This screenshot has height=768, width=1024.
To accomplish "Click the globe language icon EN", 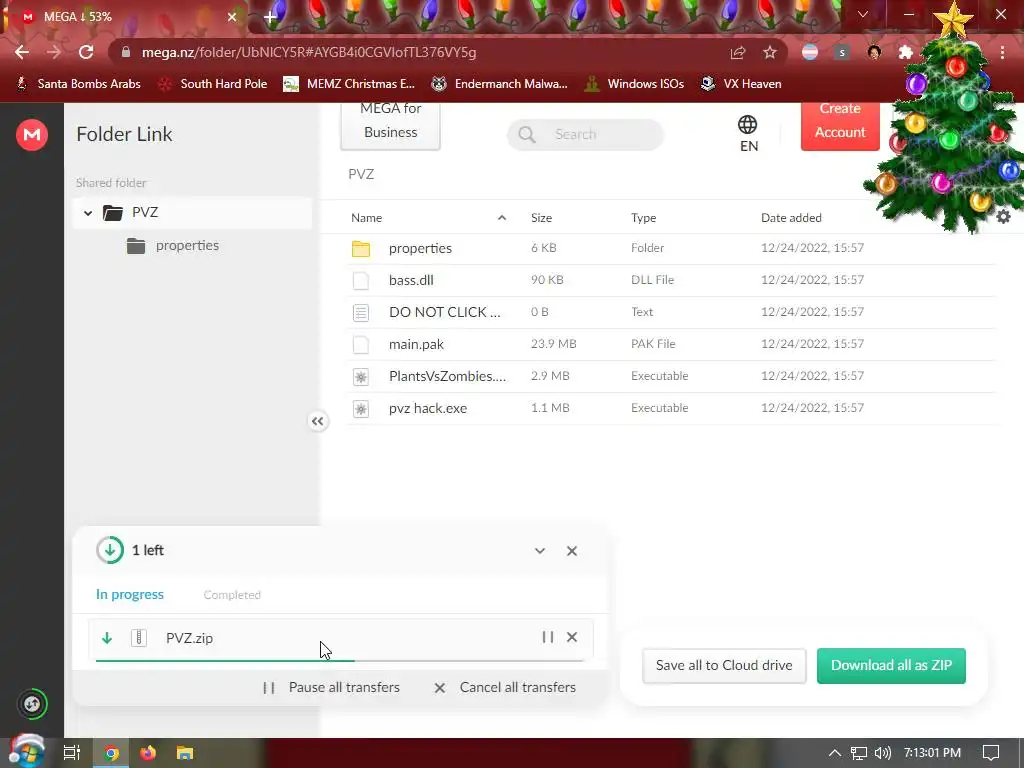I will 748,133.
